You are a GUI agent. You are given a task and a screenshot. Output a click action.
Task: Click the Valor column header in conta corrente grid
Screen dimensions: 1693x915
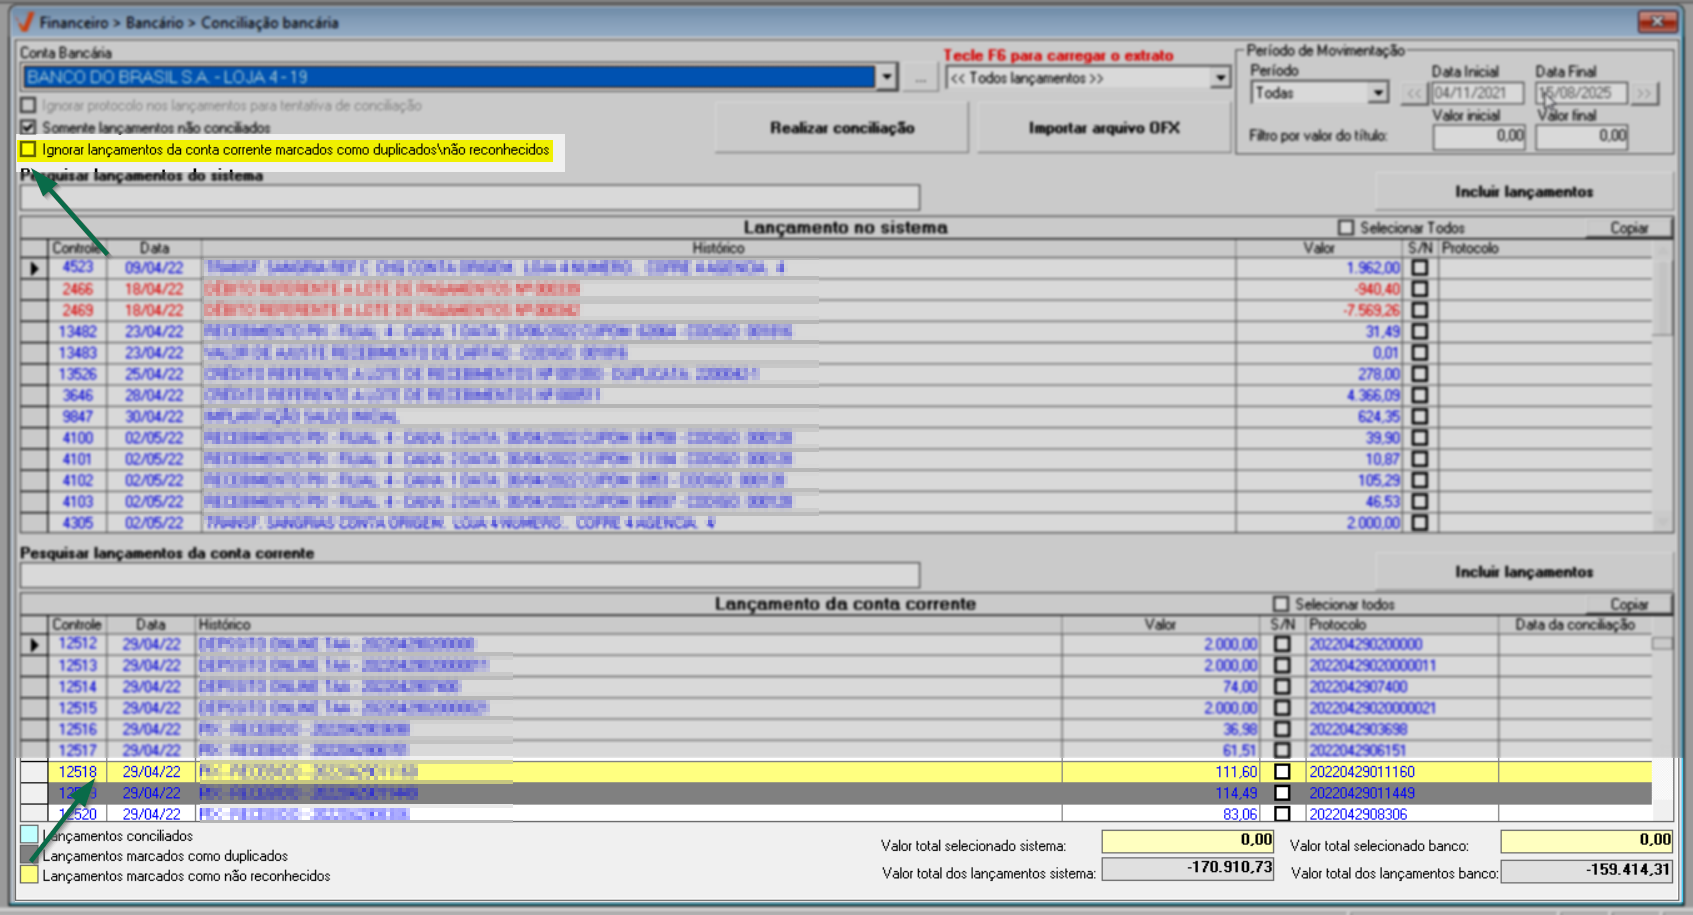(x=1160, y=624)
